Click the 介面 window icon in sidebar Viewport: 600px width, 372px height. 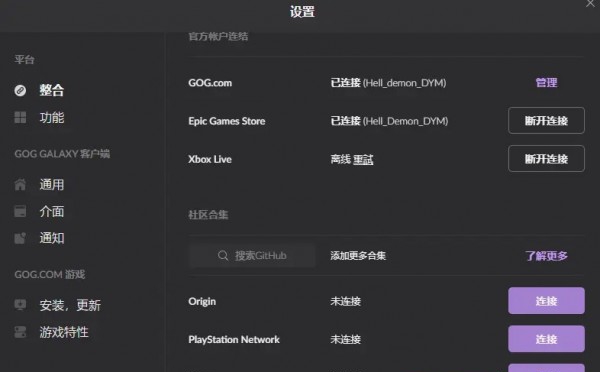point(20,211)
